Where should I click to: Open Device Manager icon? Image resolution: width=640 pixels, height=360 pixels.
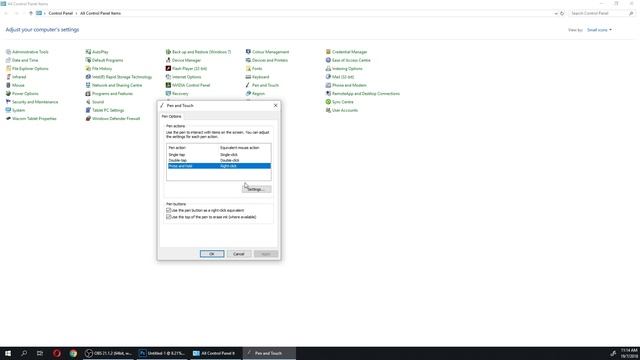168,60
